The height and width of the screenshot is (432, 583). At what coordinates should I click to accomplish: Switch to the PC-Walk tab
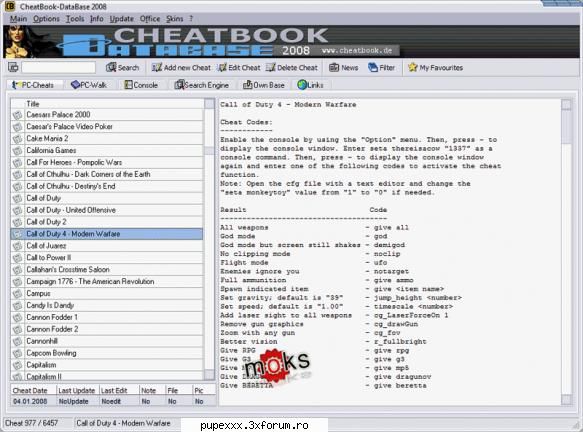click(x=89, y=85)
